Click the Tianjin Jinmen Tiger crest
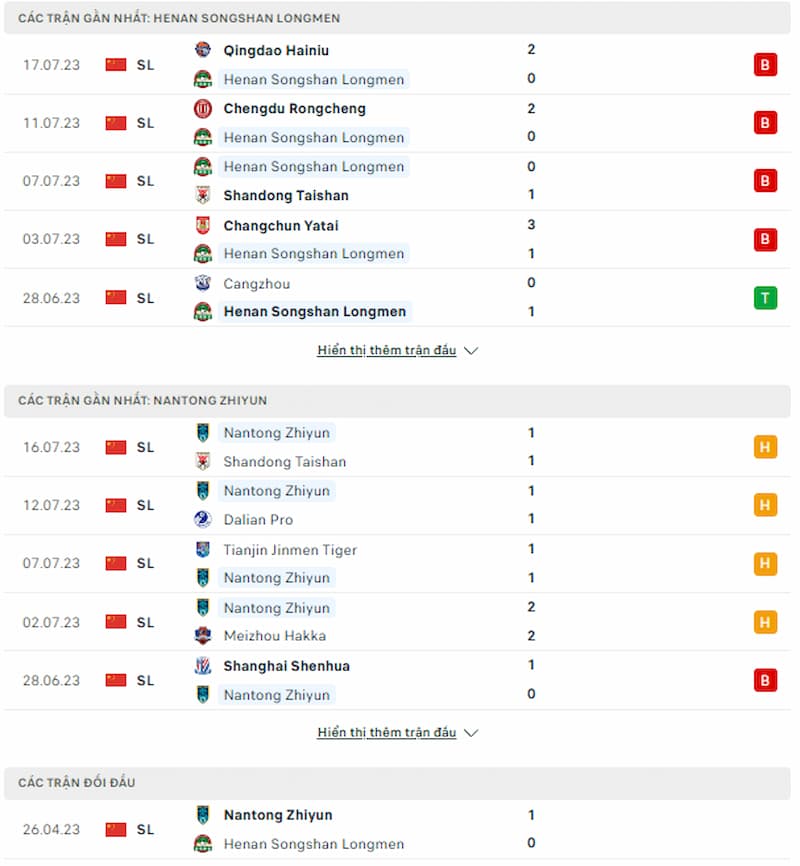 pos(203,550)
